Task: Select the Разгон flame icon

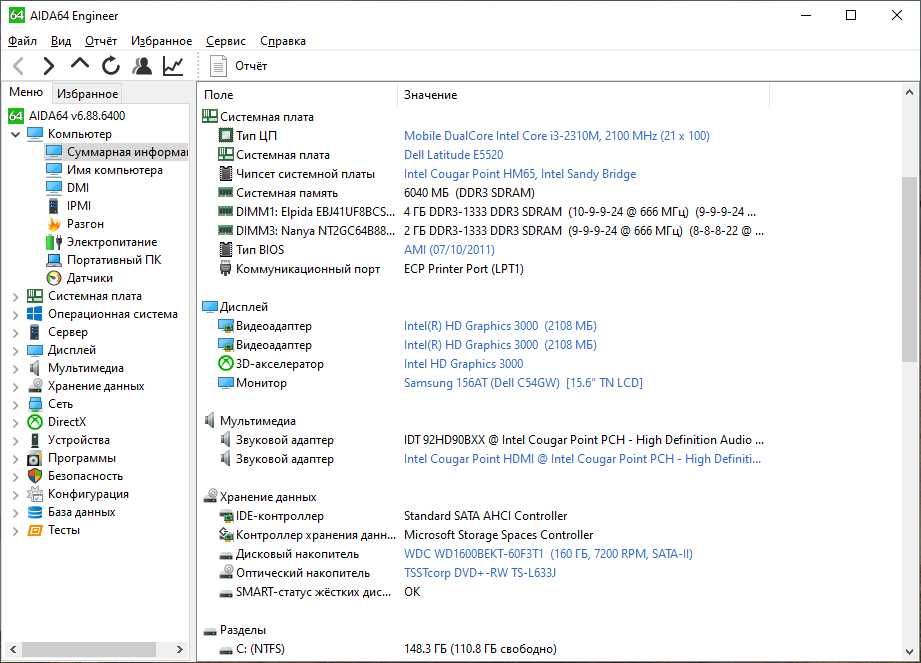Action: 54,224
